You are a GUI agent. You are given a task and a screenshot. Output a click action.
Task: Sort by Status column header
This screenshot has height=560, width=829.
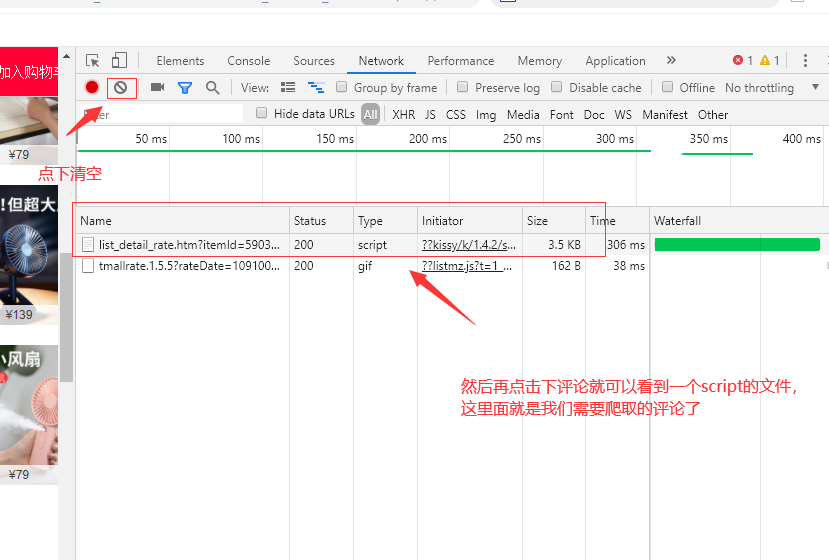click(321, 221)
